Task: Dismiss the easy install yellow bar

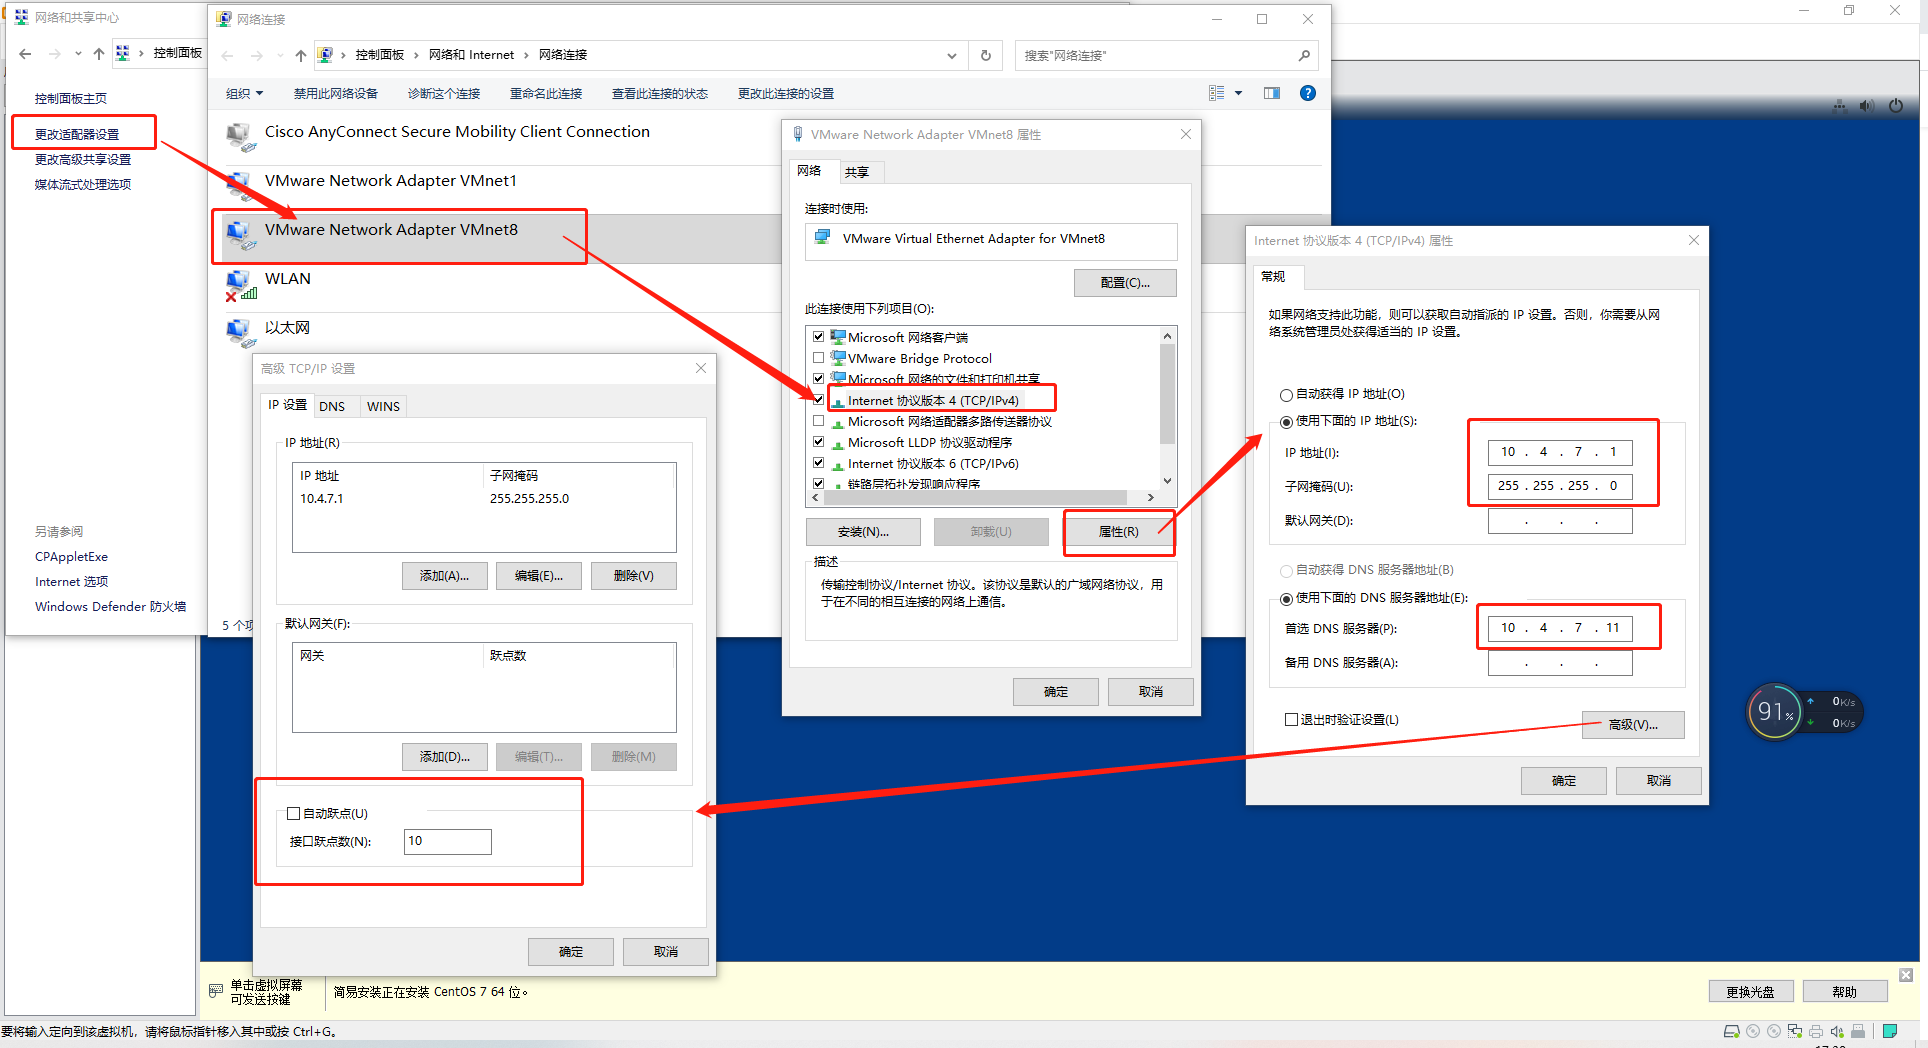Action: coord(1906,975)
